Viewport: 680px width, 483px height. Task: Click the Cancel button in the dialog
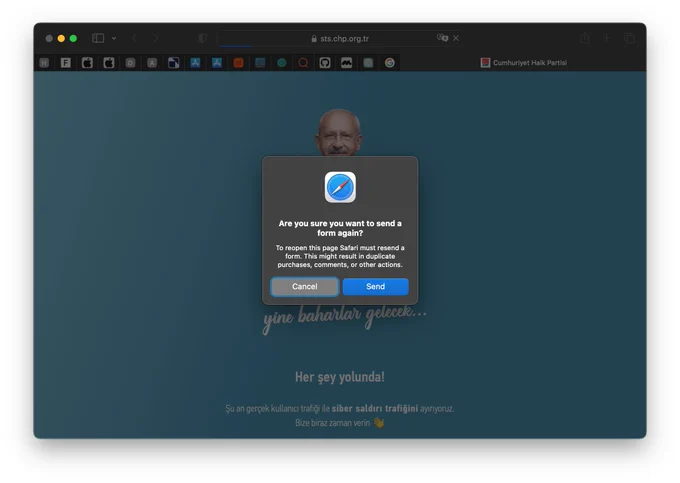tap(304, 287)
